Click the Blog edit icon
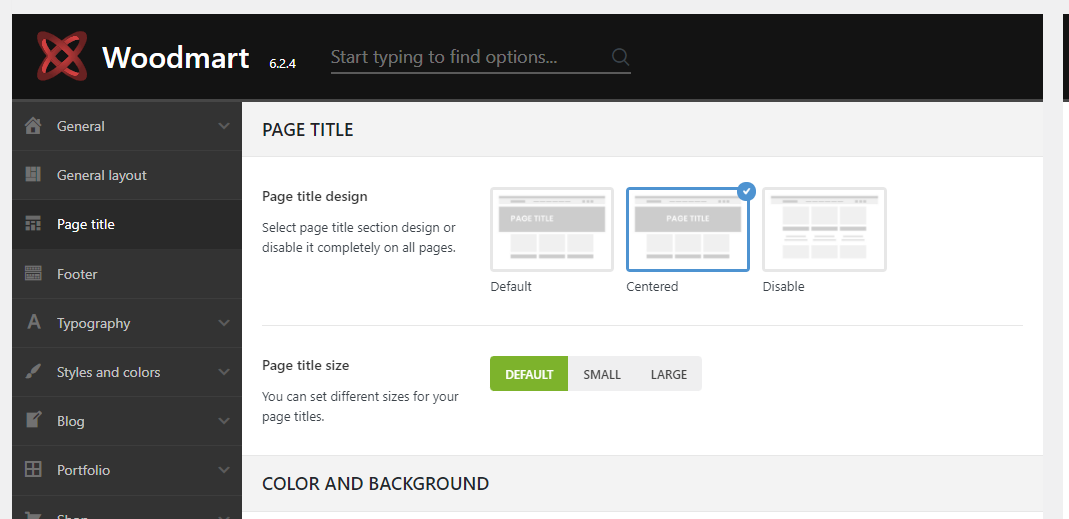The width and height of the screenshot is (1069, 519). [x=33, y=420]
